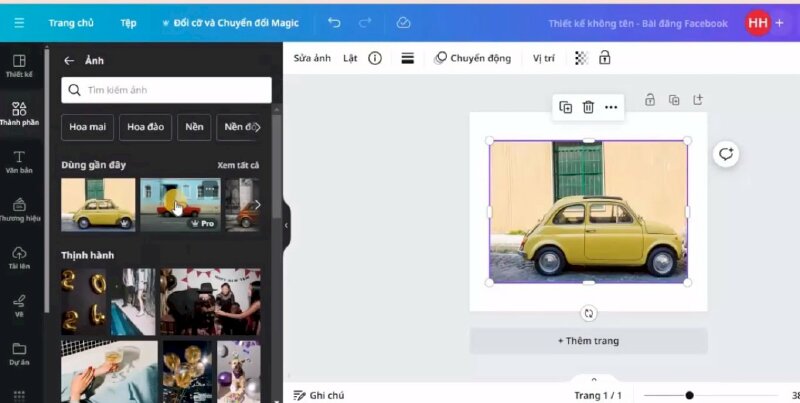Open the transparency checkerboard icon
The width and height of the screenshot is (800, 403).
pos(581,58)
